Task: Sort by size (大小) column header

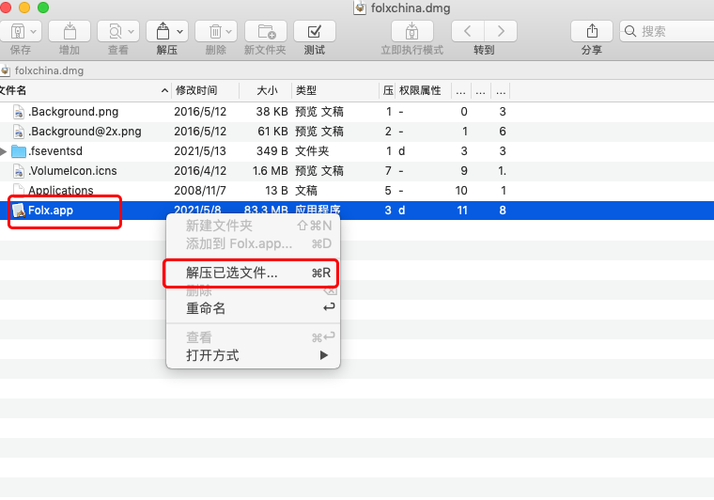Action: click(x=266, y=90)
